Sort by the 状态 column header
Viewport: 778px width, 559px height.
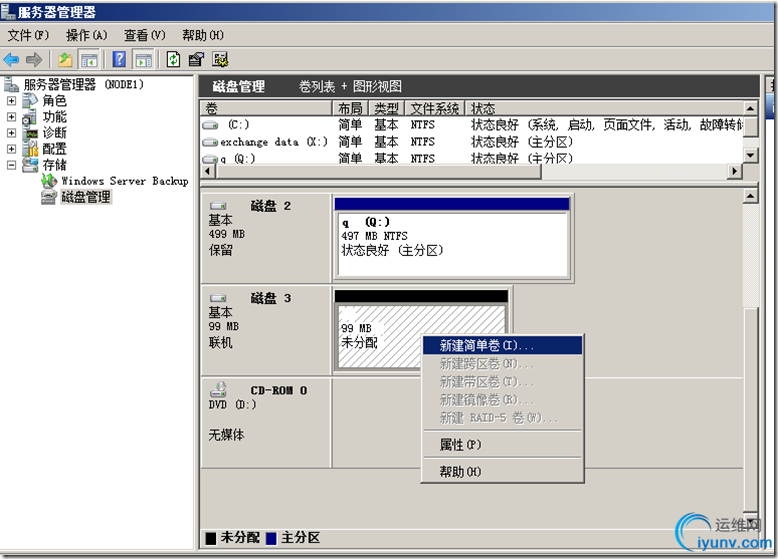(x=604, y=108)
